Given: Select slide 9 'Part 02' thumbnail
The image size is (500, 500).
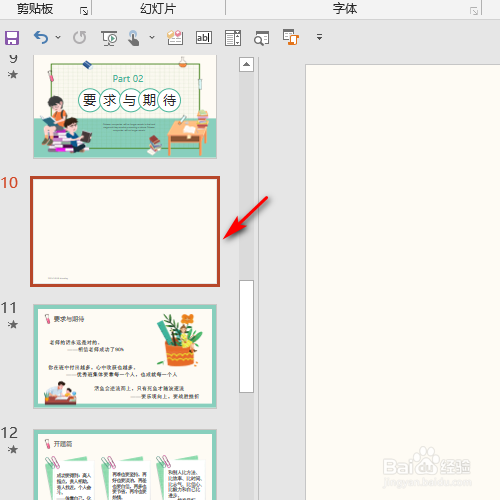Looking at the screenshot, I should point(125,106).
